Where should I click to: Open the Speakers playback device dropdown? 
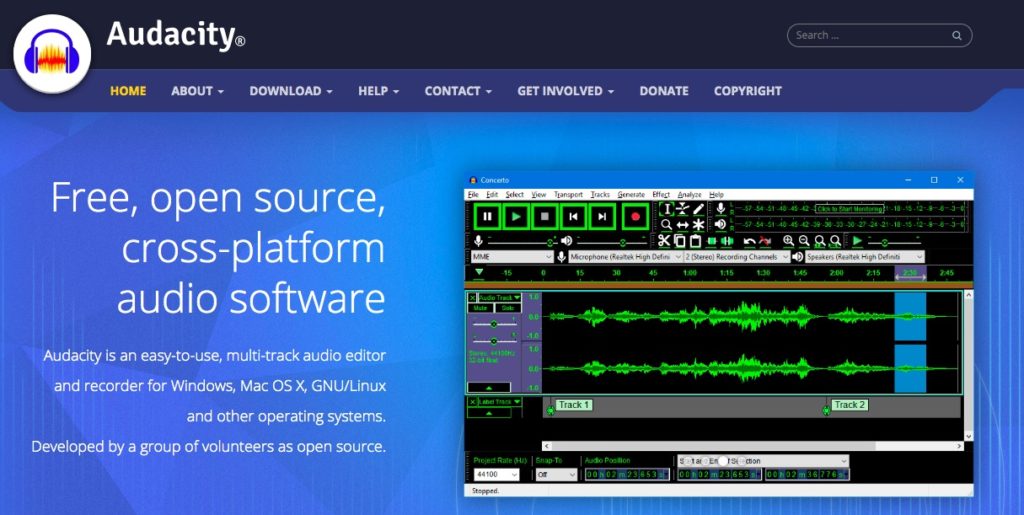865,257
